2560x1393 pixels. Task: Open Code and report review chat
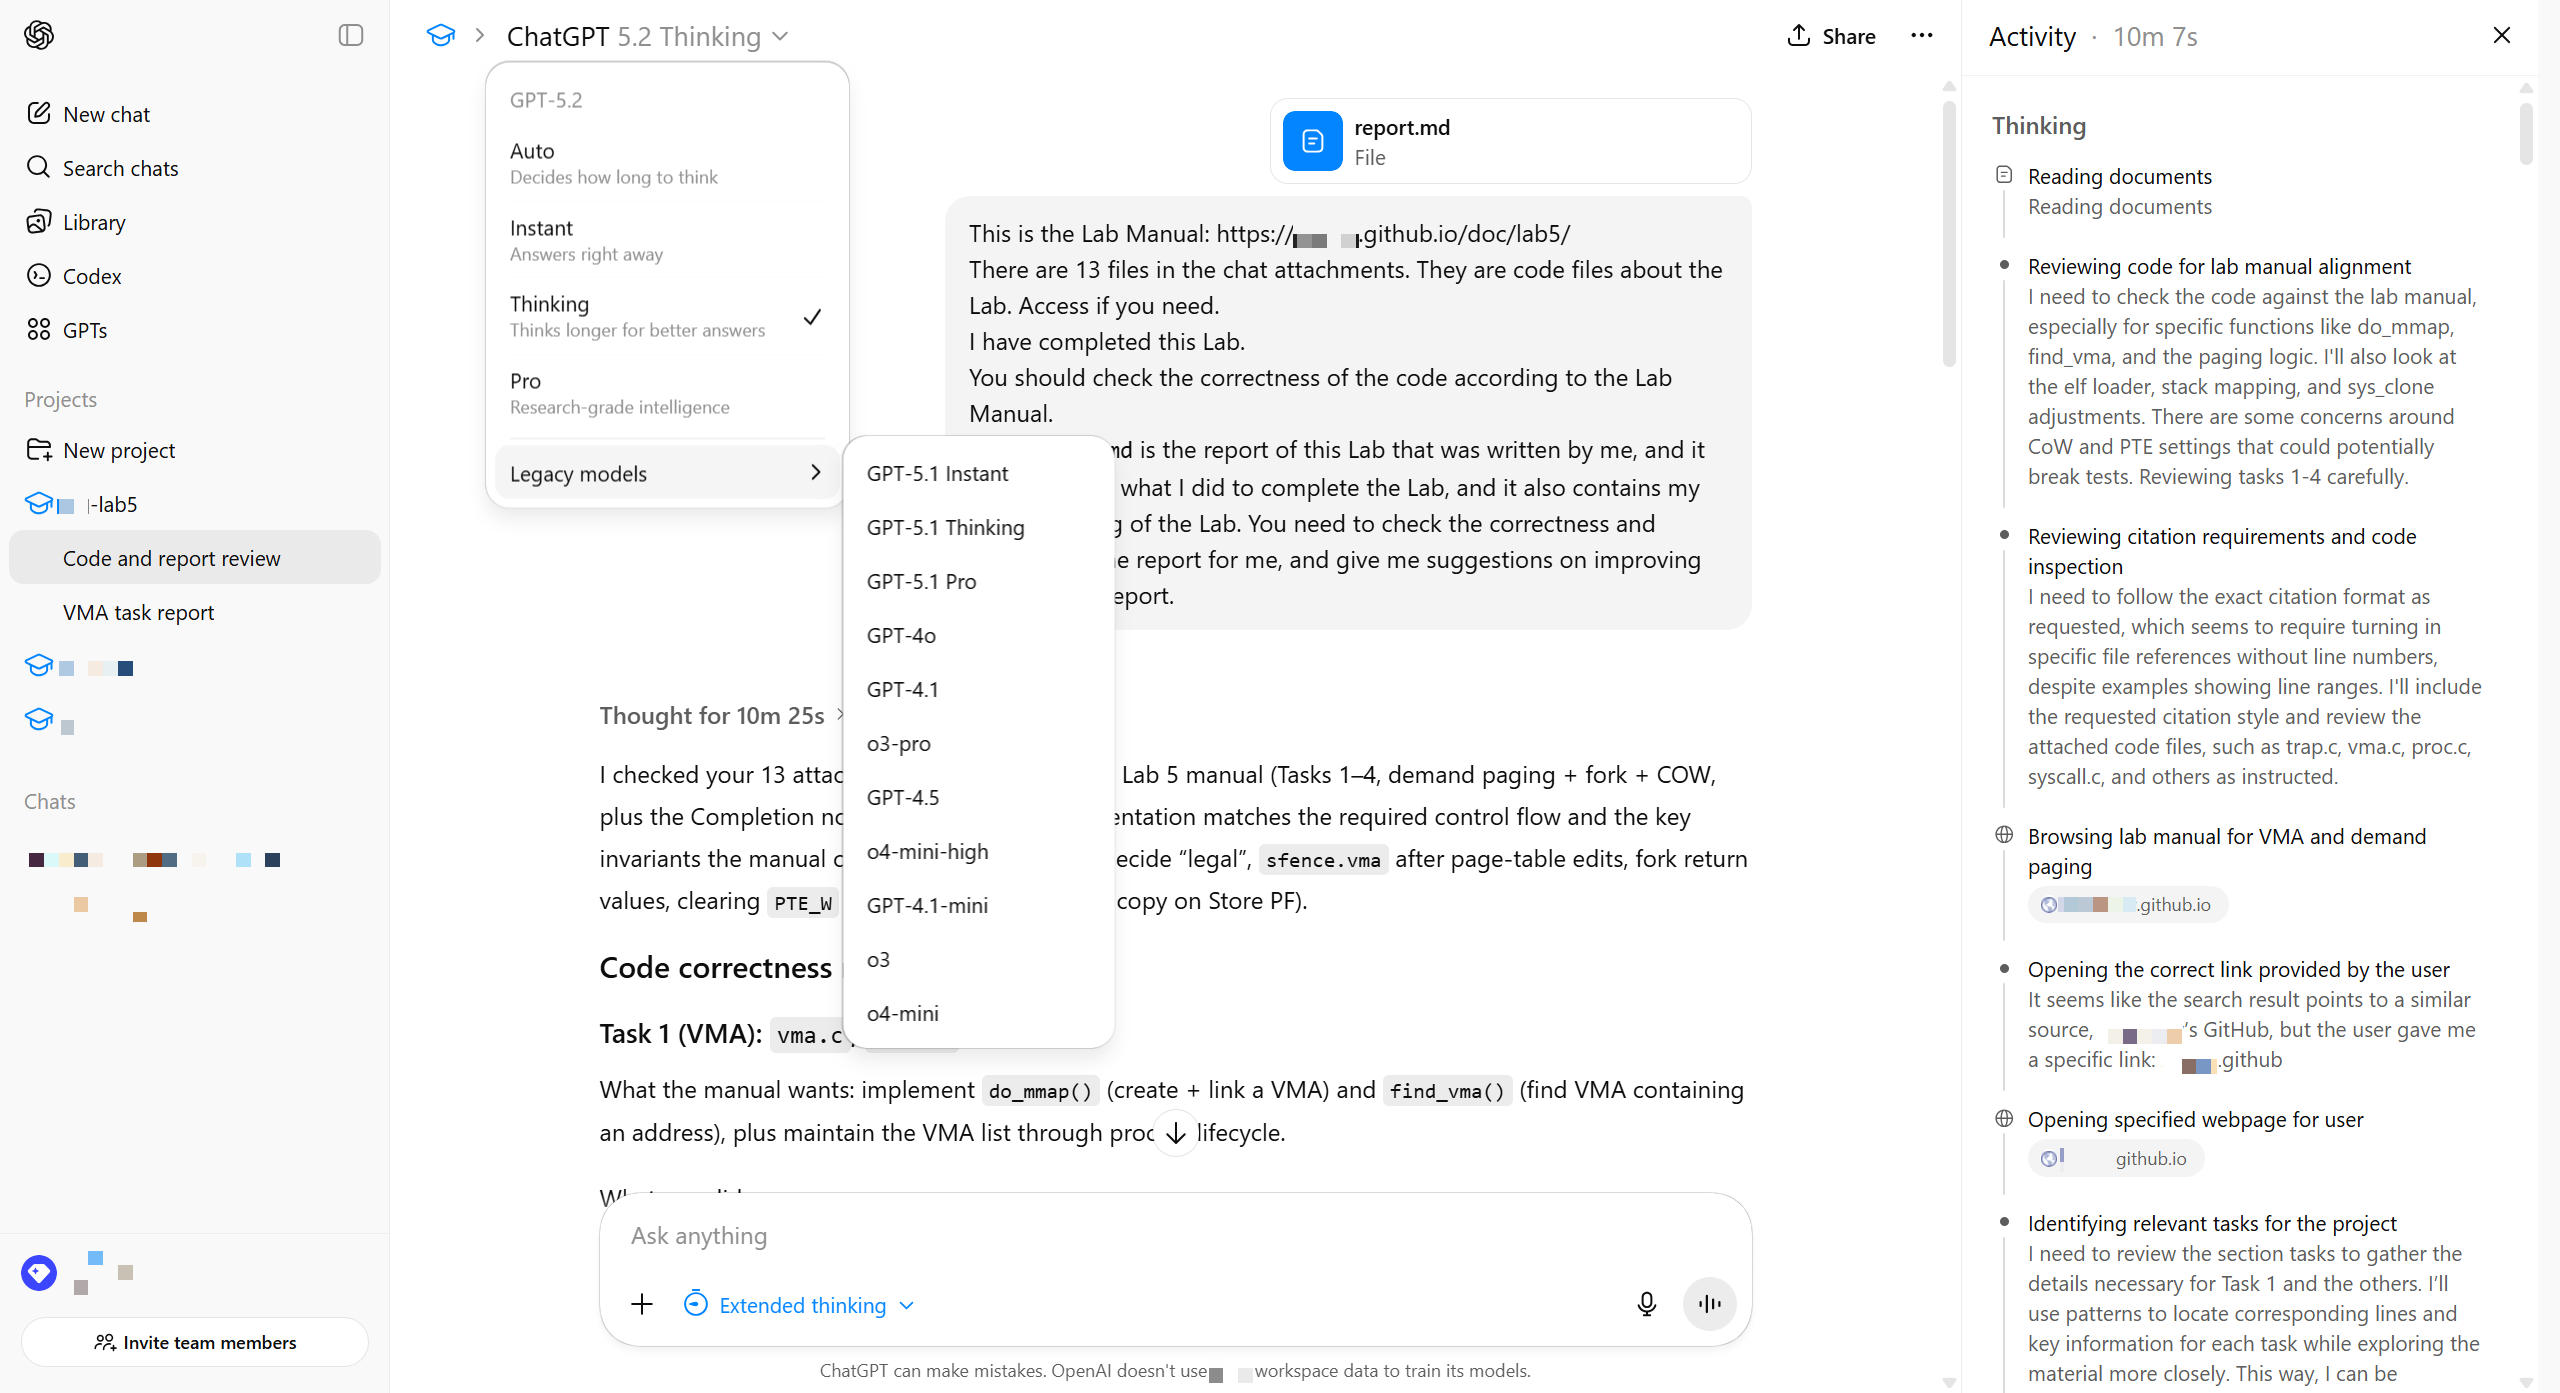pos(195,558)
